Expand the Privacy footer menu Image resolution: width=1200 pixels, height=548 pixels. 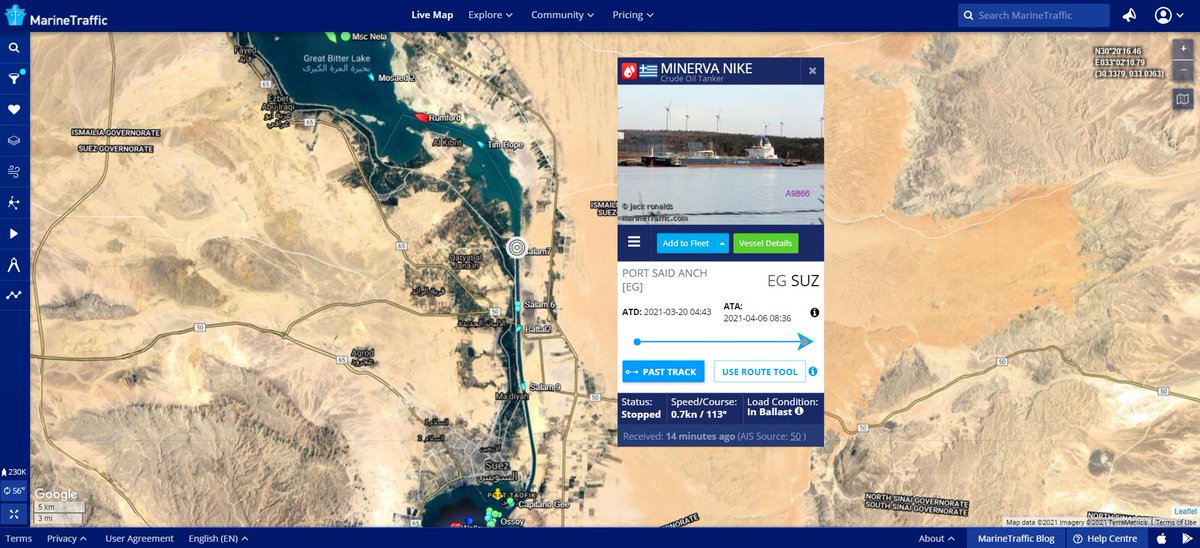coord(66,538)
